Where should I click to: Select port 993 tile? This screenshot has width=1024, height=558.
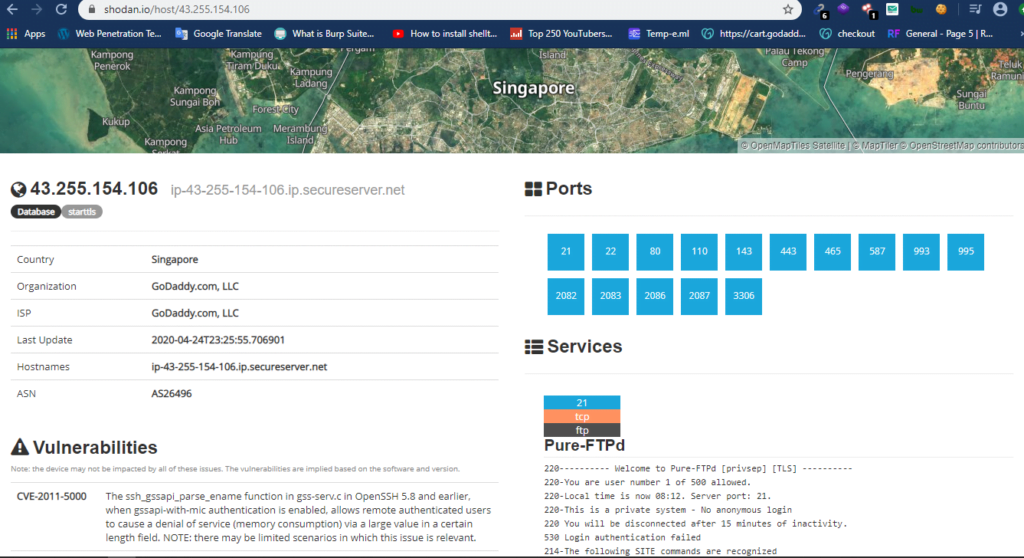[x=921, y=252]
